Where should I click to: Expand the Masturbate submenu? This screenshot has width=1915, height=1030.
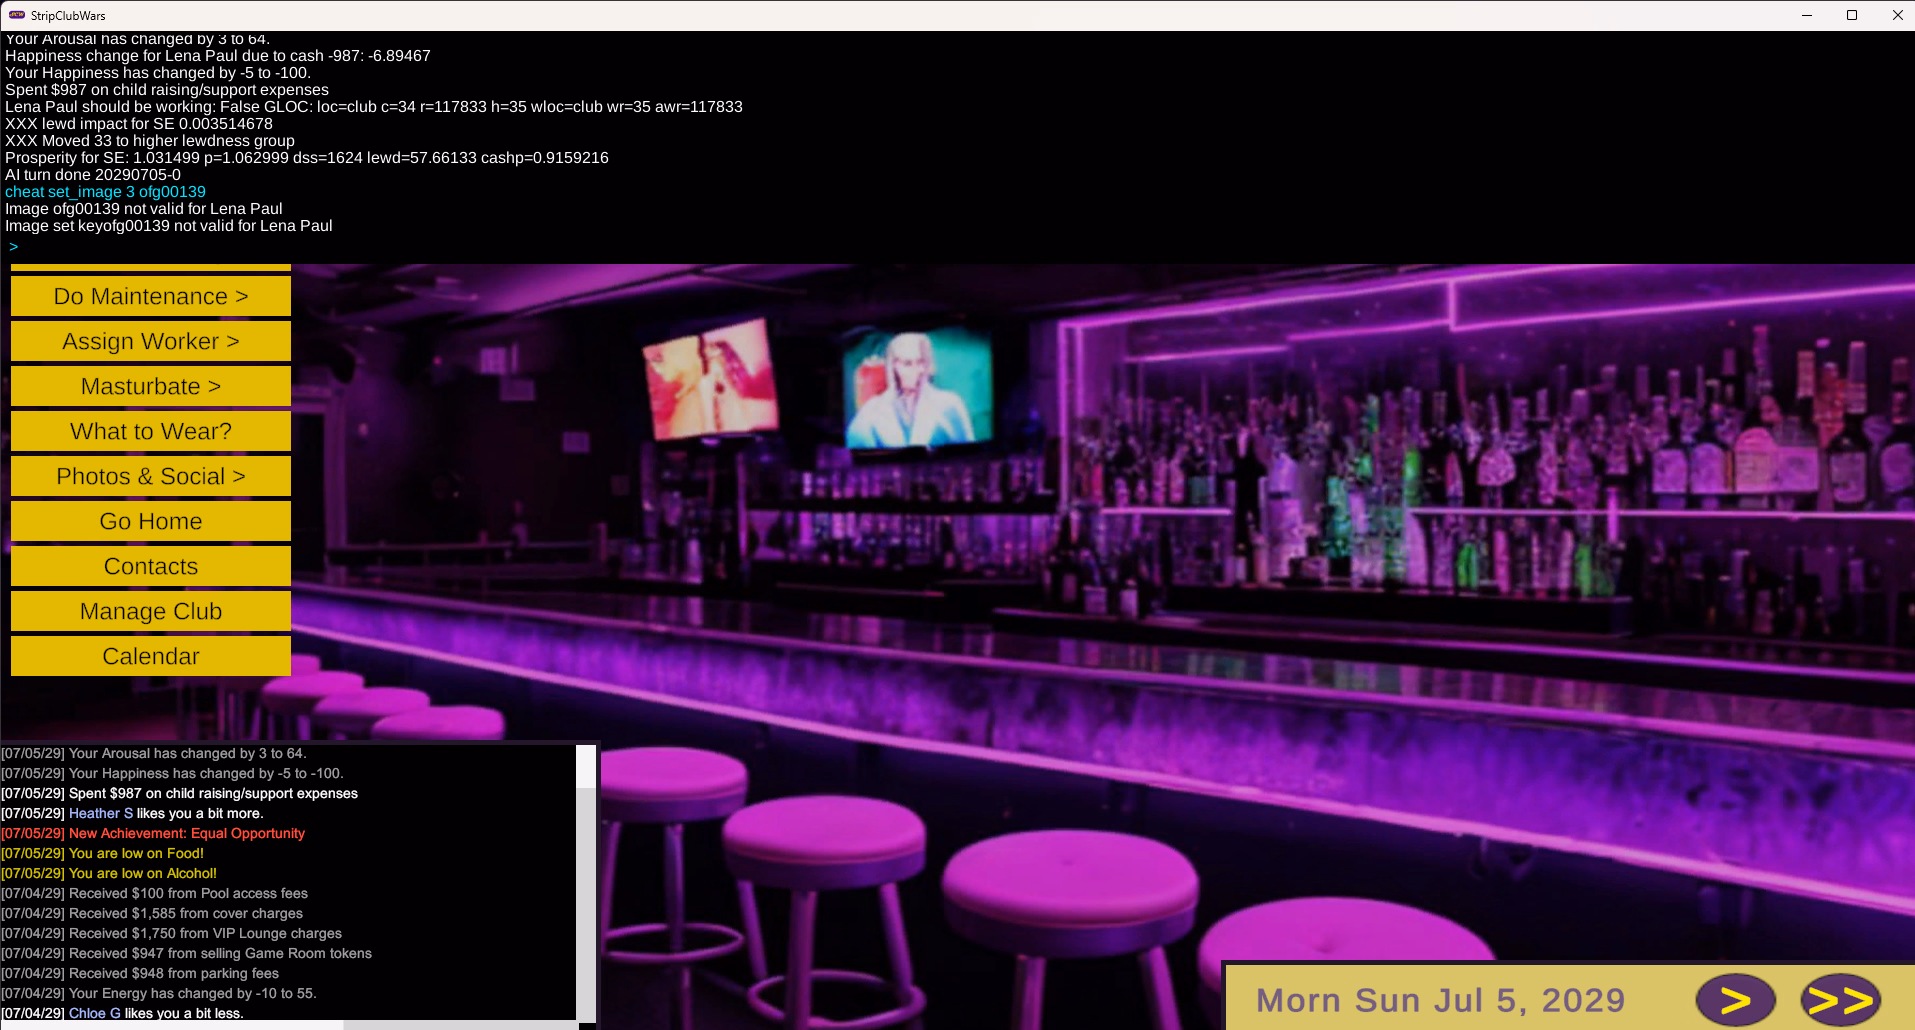pyautogui.click(x=151, y=386)
